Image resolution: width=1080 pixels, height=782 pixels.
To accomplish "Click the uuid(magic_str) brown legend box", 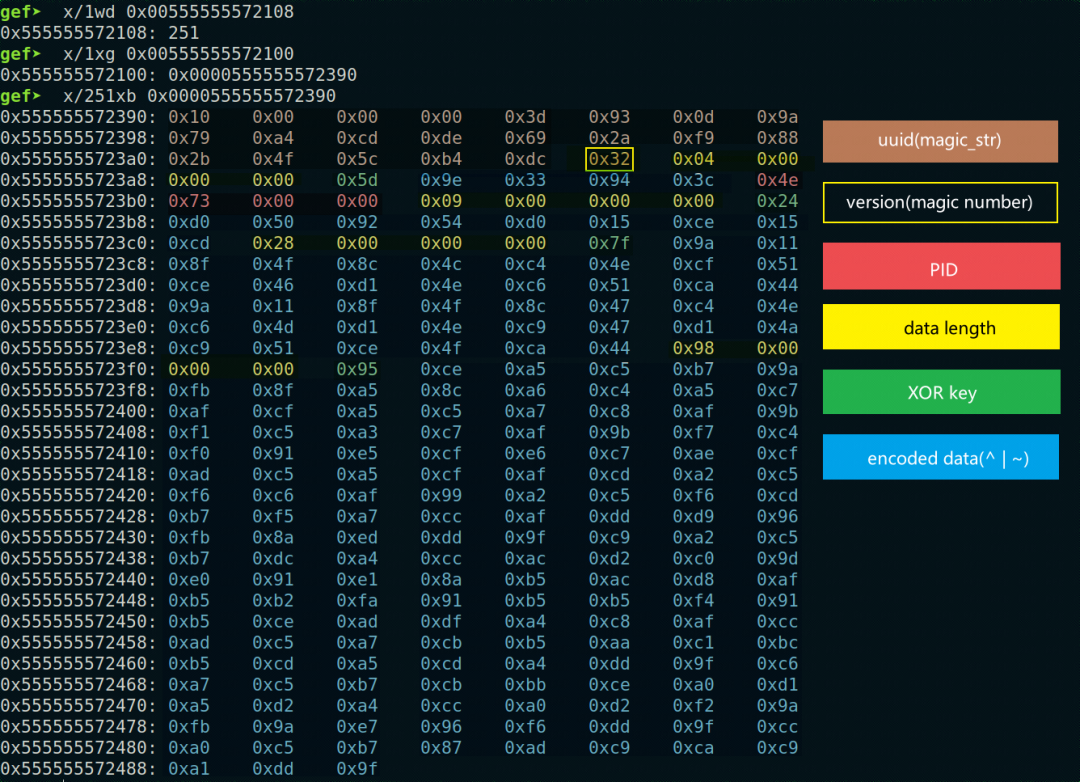I will (940, 141).
